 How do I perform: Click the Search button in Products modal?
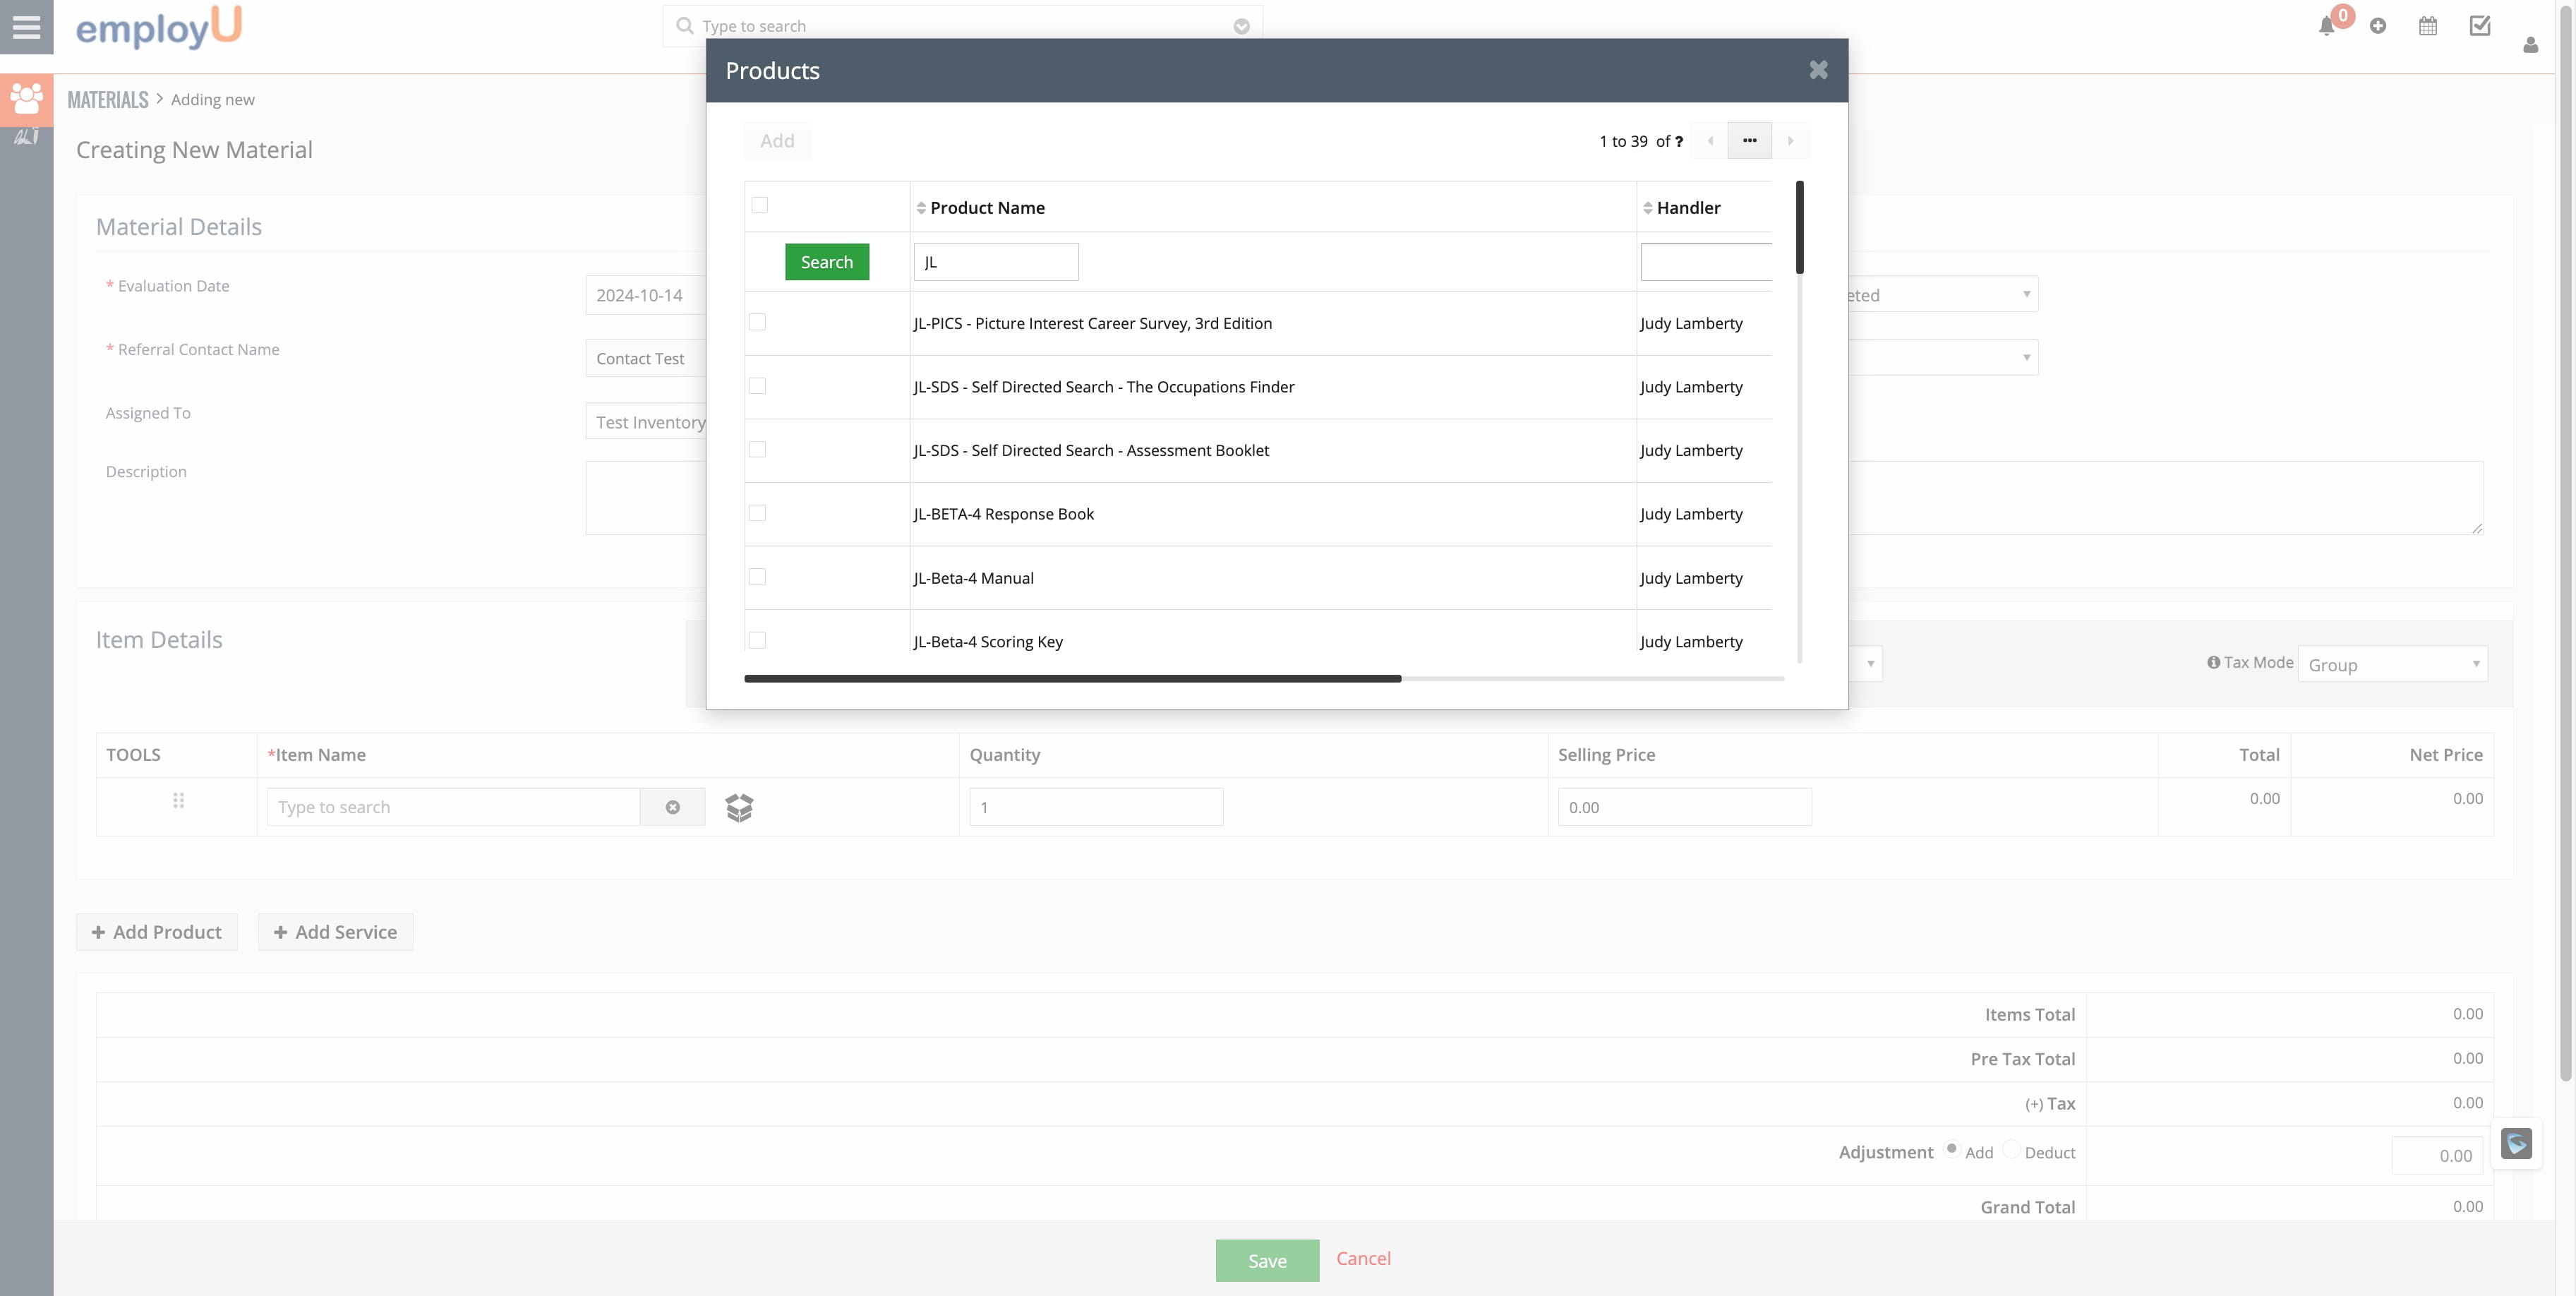pyautogui.click(x=826, y=261)
